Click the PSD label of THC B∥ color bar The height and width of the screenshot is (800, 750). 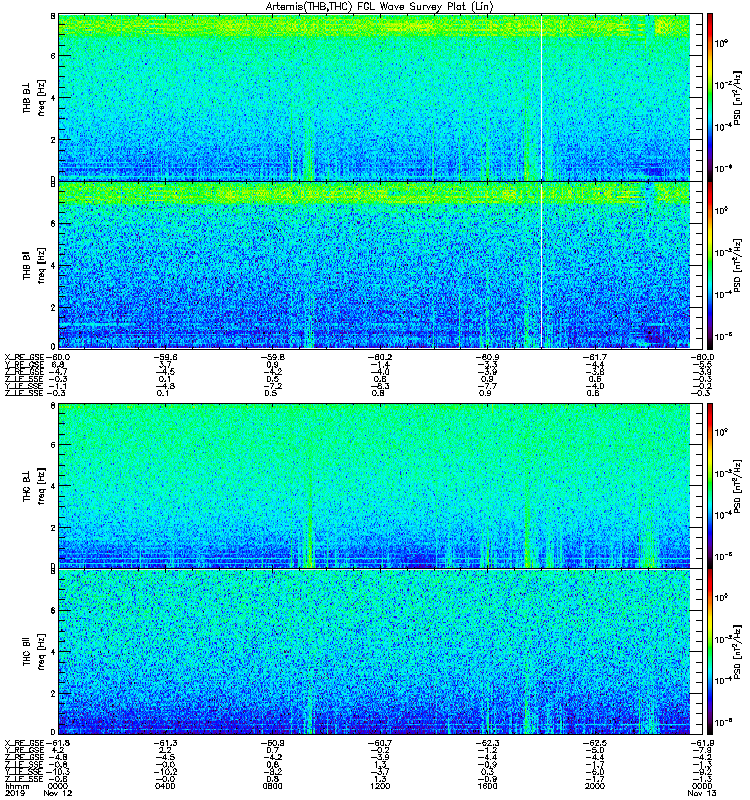coord(737,652)
